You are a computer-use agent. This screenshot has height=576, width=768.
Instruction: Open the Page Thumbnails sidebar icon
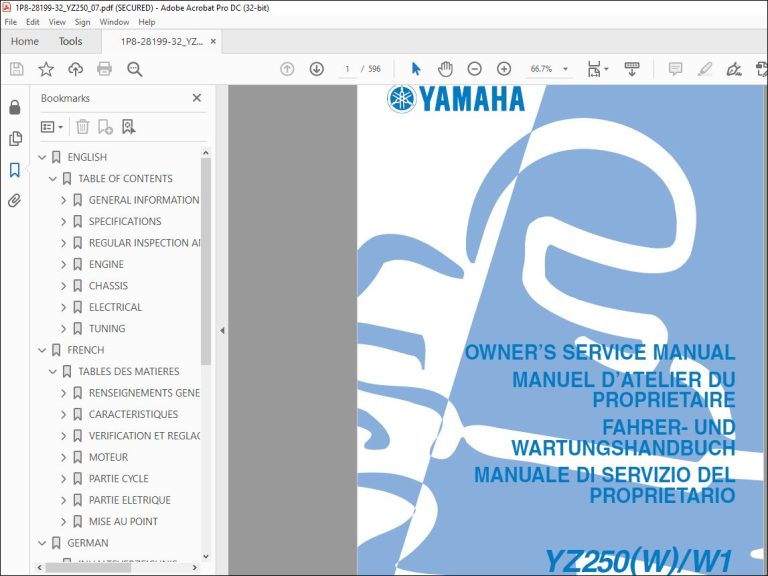coord(15,139)
